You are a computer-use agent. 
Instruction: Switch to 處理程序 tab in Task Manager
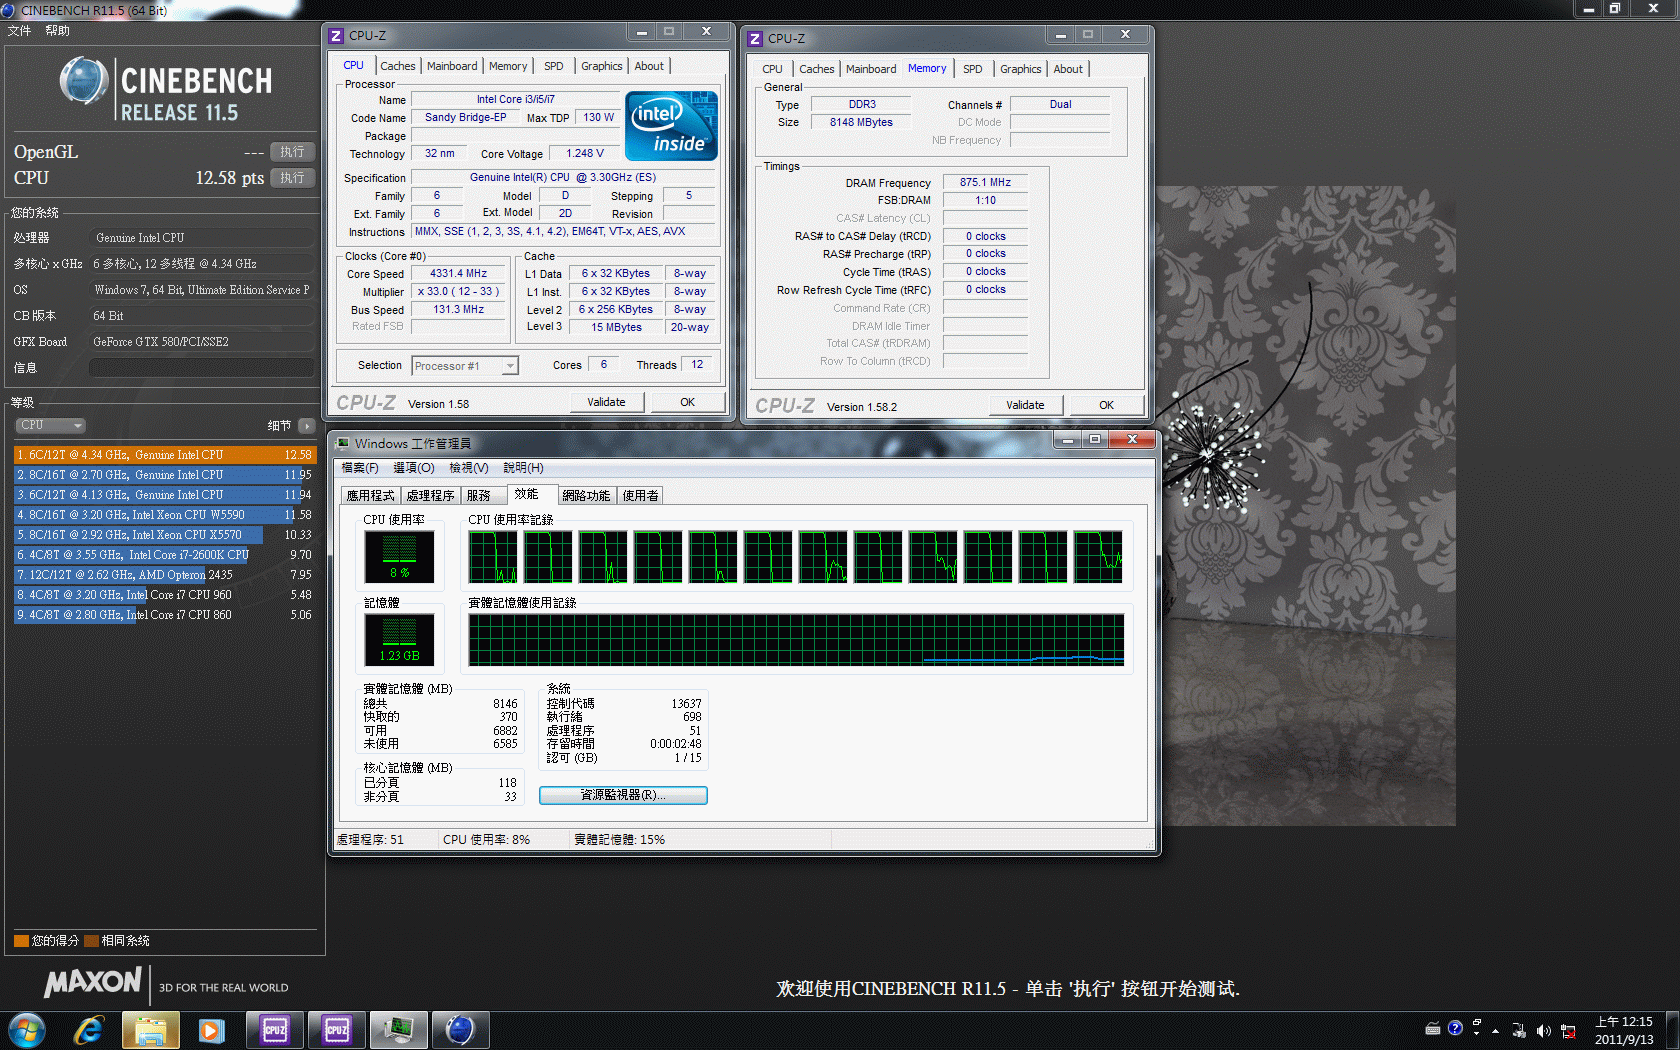click(430, 495)
